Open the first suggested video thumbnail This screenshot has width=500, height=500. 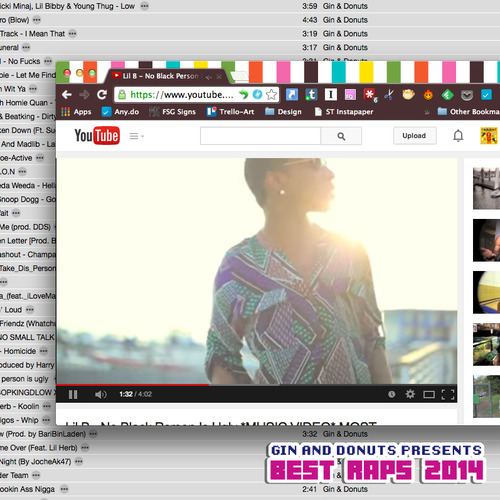pyautogui.click(x=486, y=188)
